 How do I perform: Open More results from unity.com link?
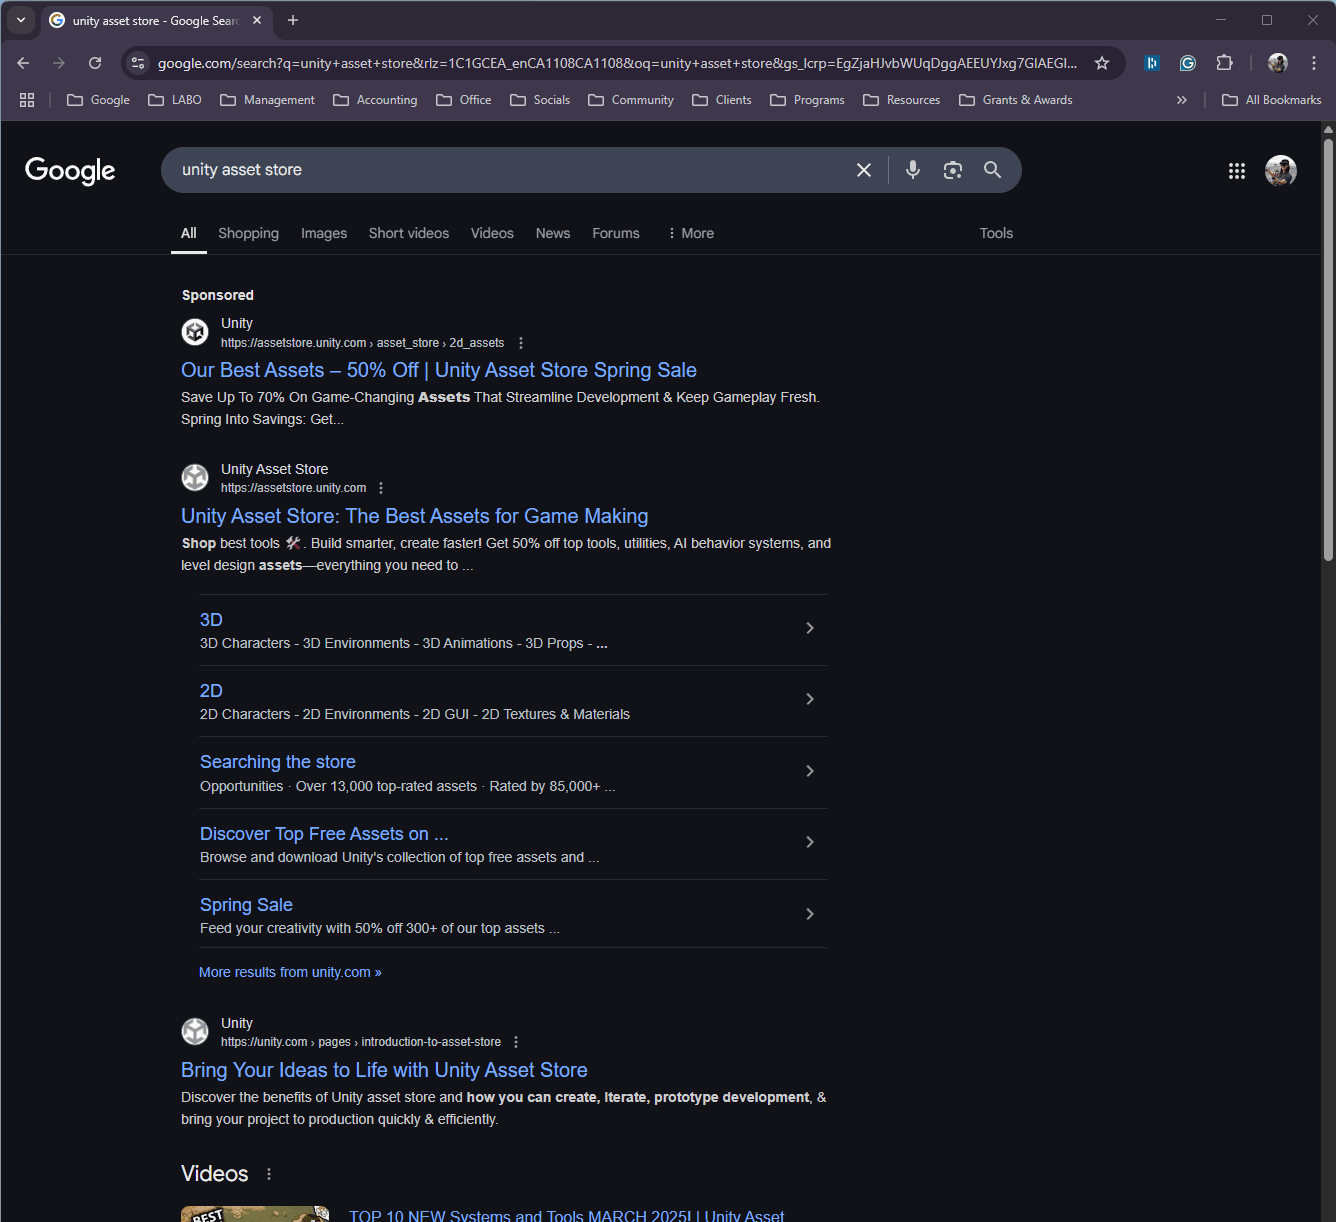tap(290, 972)
